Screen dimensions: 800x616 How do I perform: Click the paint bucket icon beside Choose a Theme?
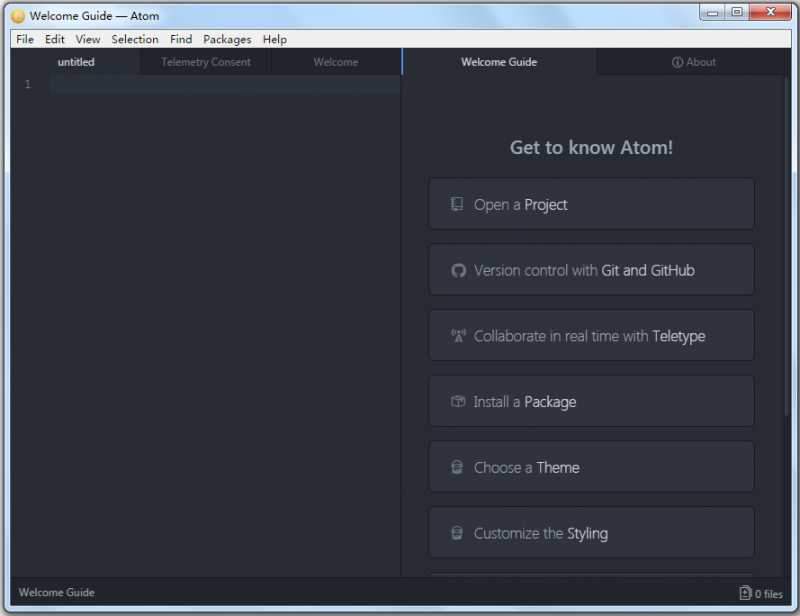[x=457, y=467]
